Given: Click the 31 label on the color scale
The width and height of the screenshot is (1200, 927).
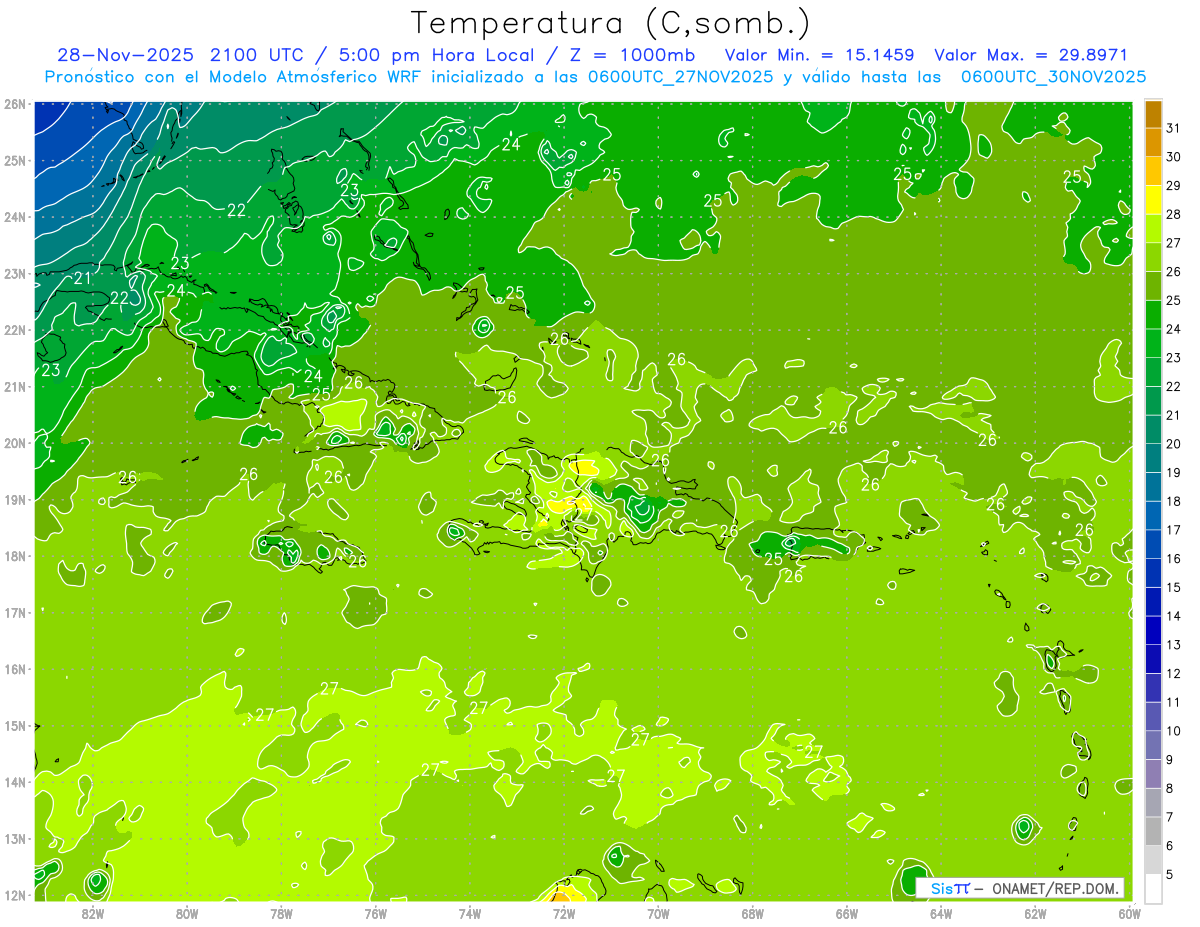Looking at the screenshot, I should [x=1174, y=128].
